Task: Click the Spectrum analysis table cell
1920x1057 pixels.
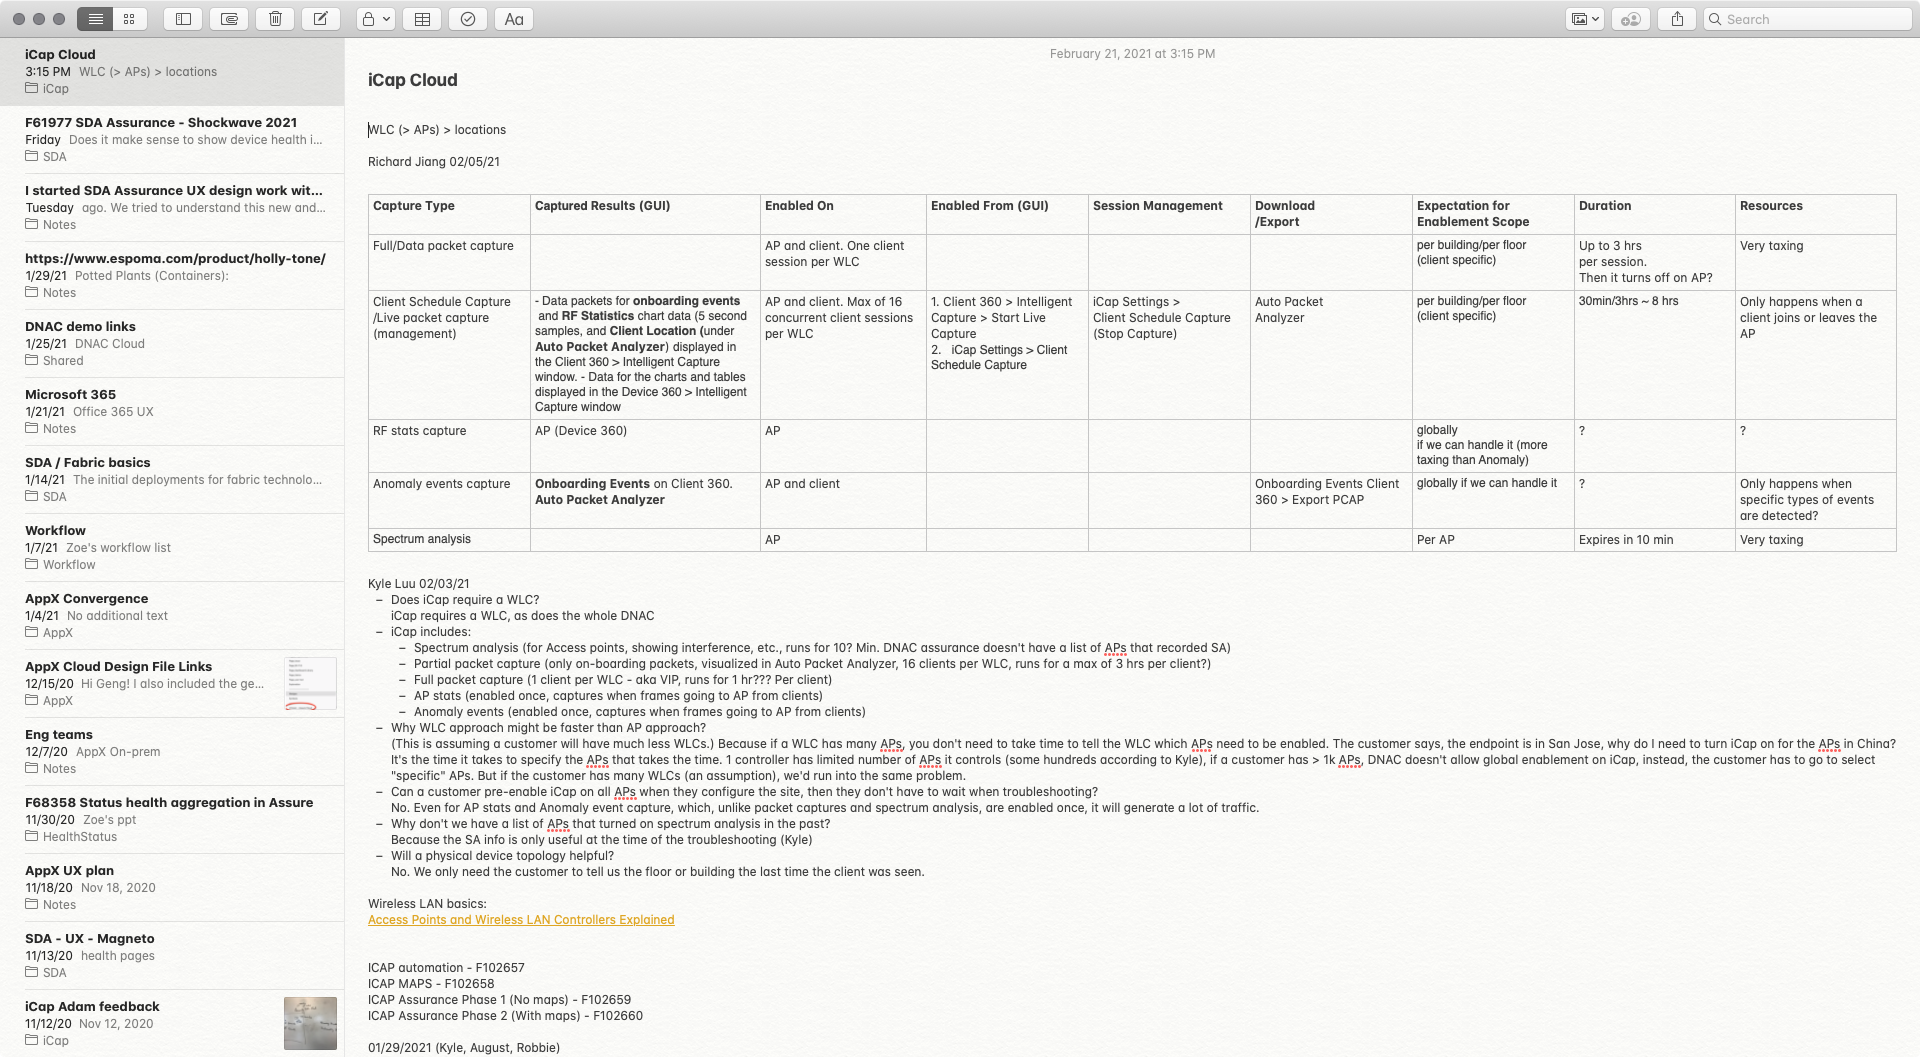Action: pos(449,540)
